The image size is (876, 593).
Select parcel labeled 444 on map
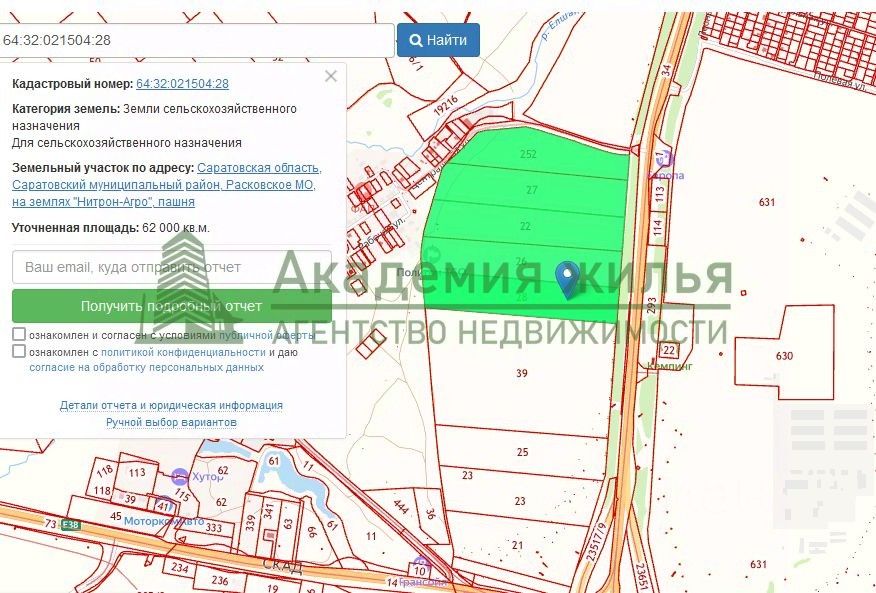[x=401, y=506]
